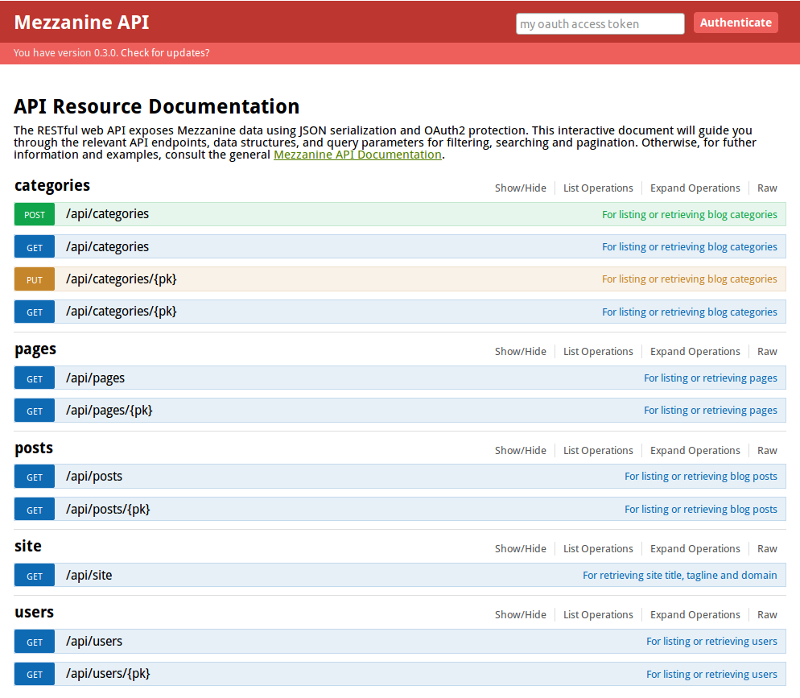Open the Raw view for posts
This screenshot has width=800, height=698.
[767, 450]
